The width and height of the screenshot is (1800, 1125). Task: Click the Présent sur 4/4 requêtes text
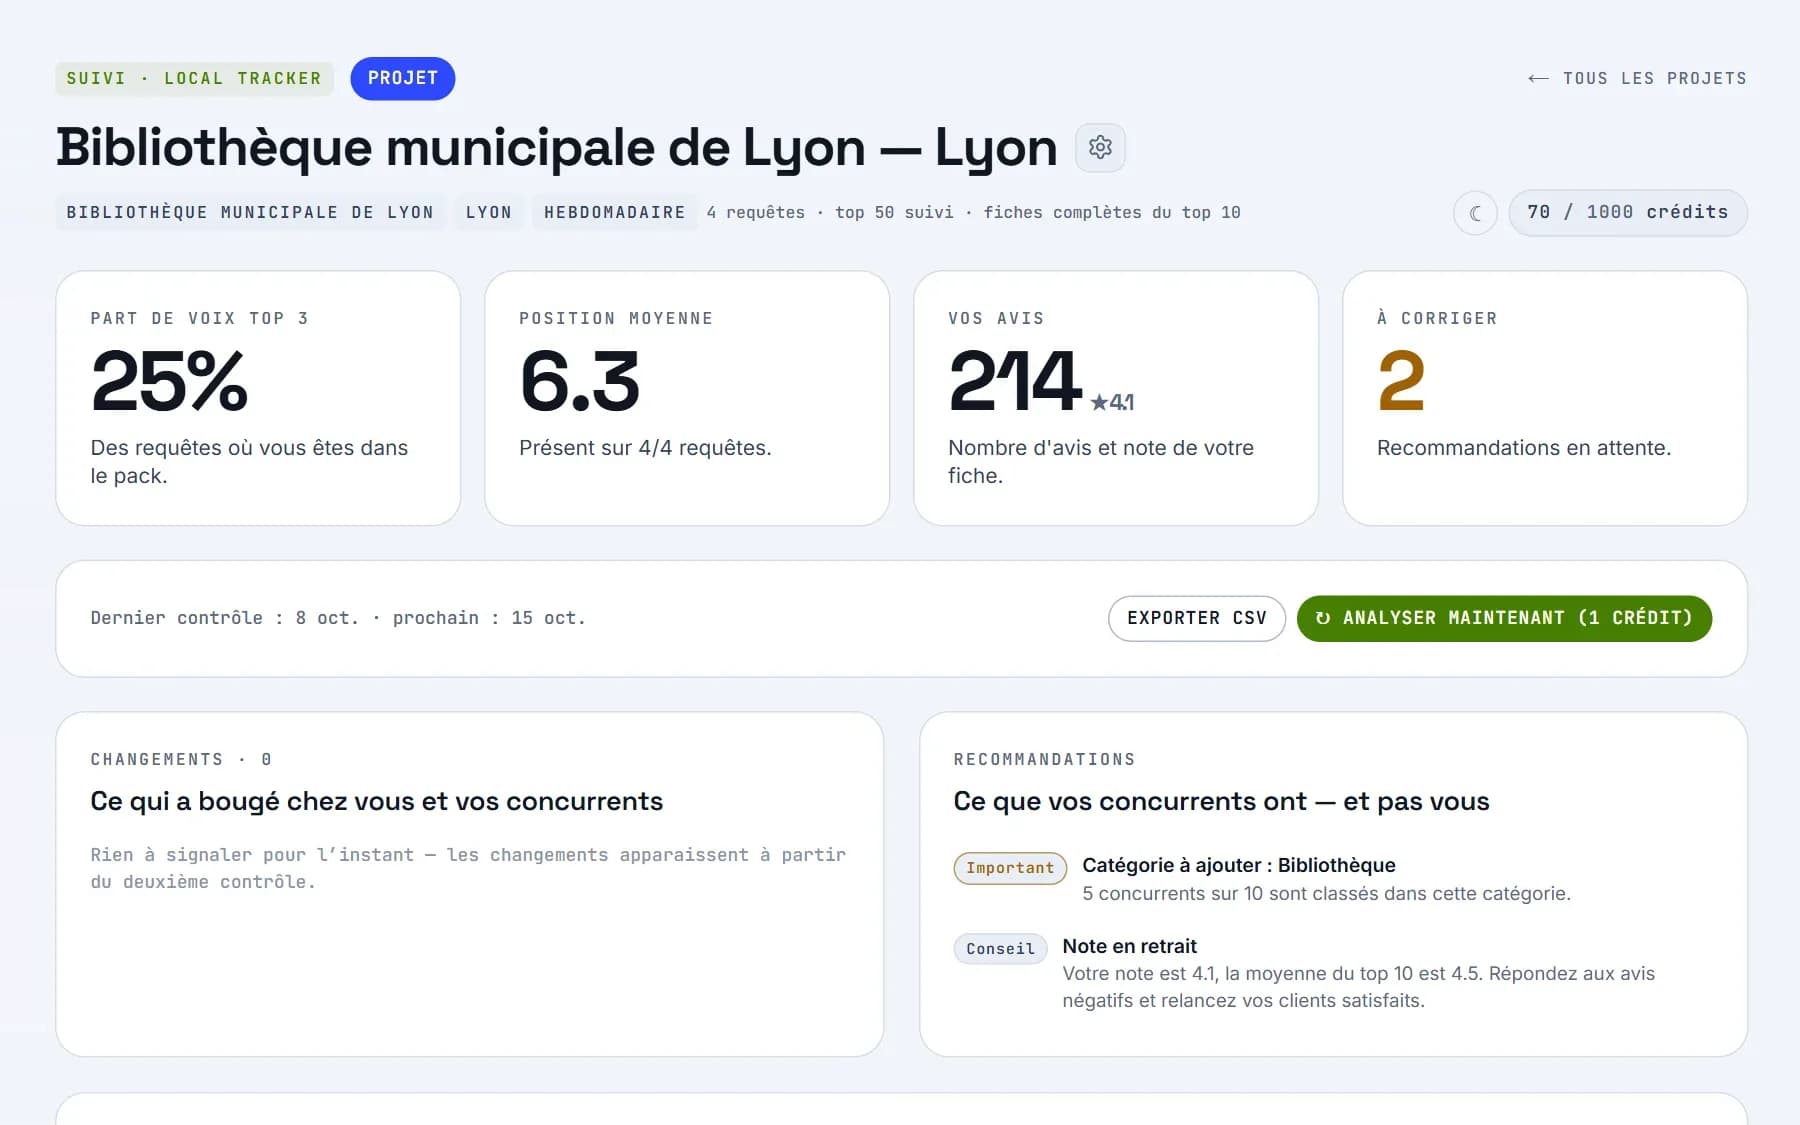645,448
